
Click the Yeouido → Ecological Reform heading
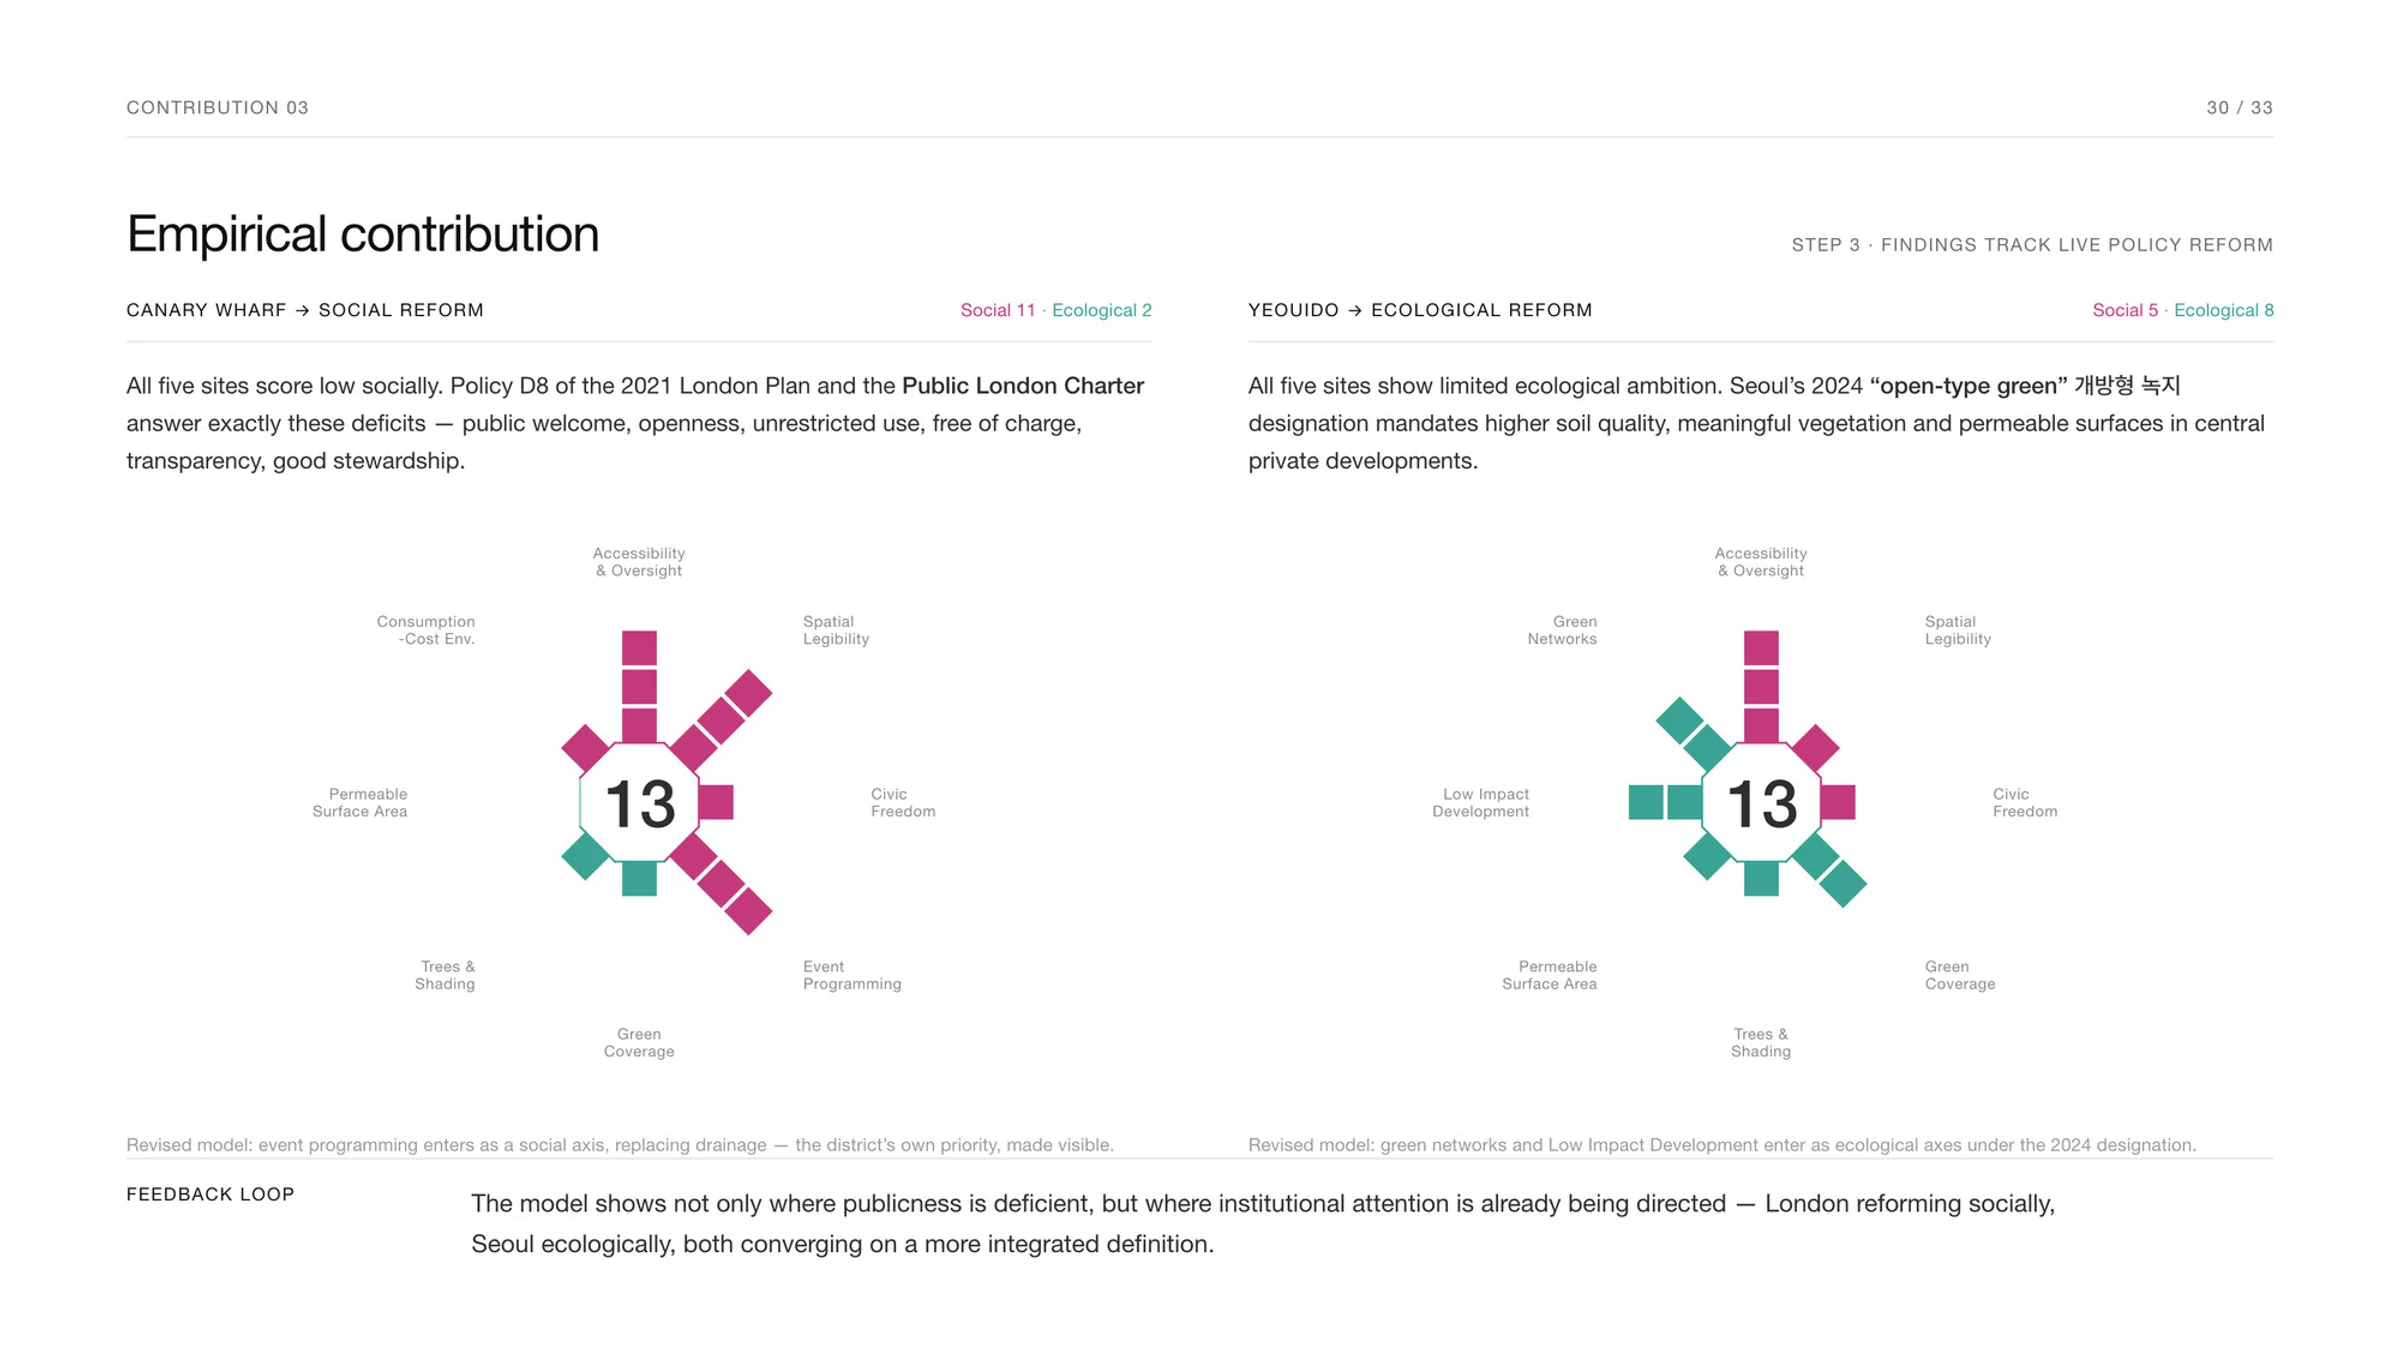pos(1420,310)
